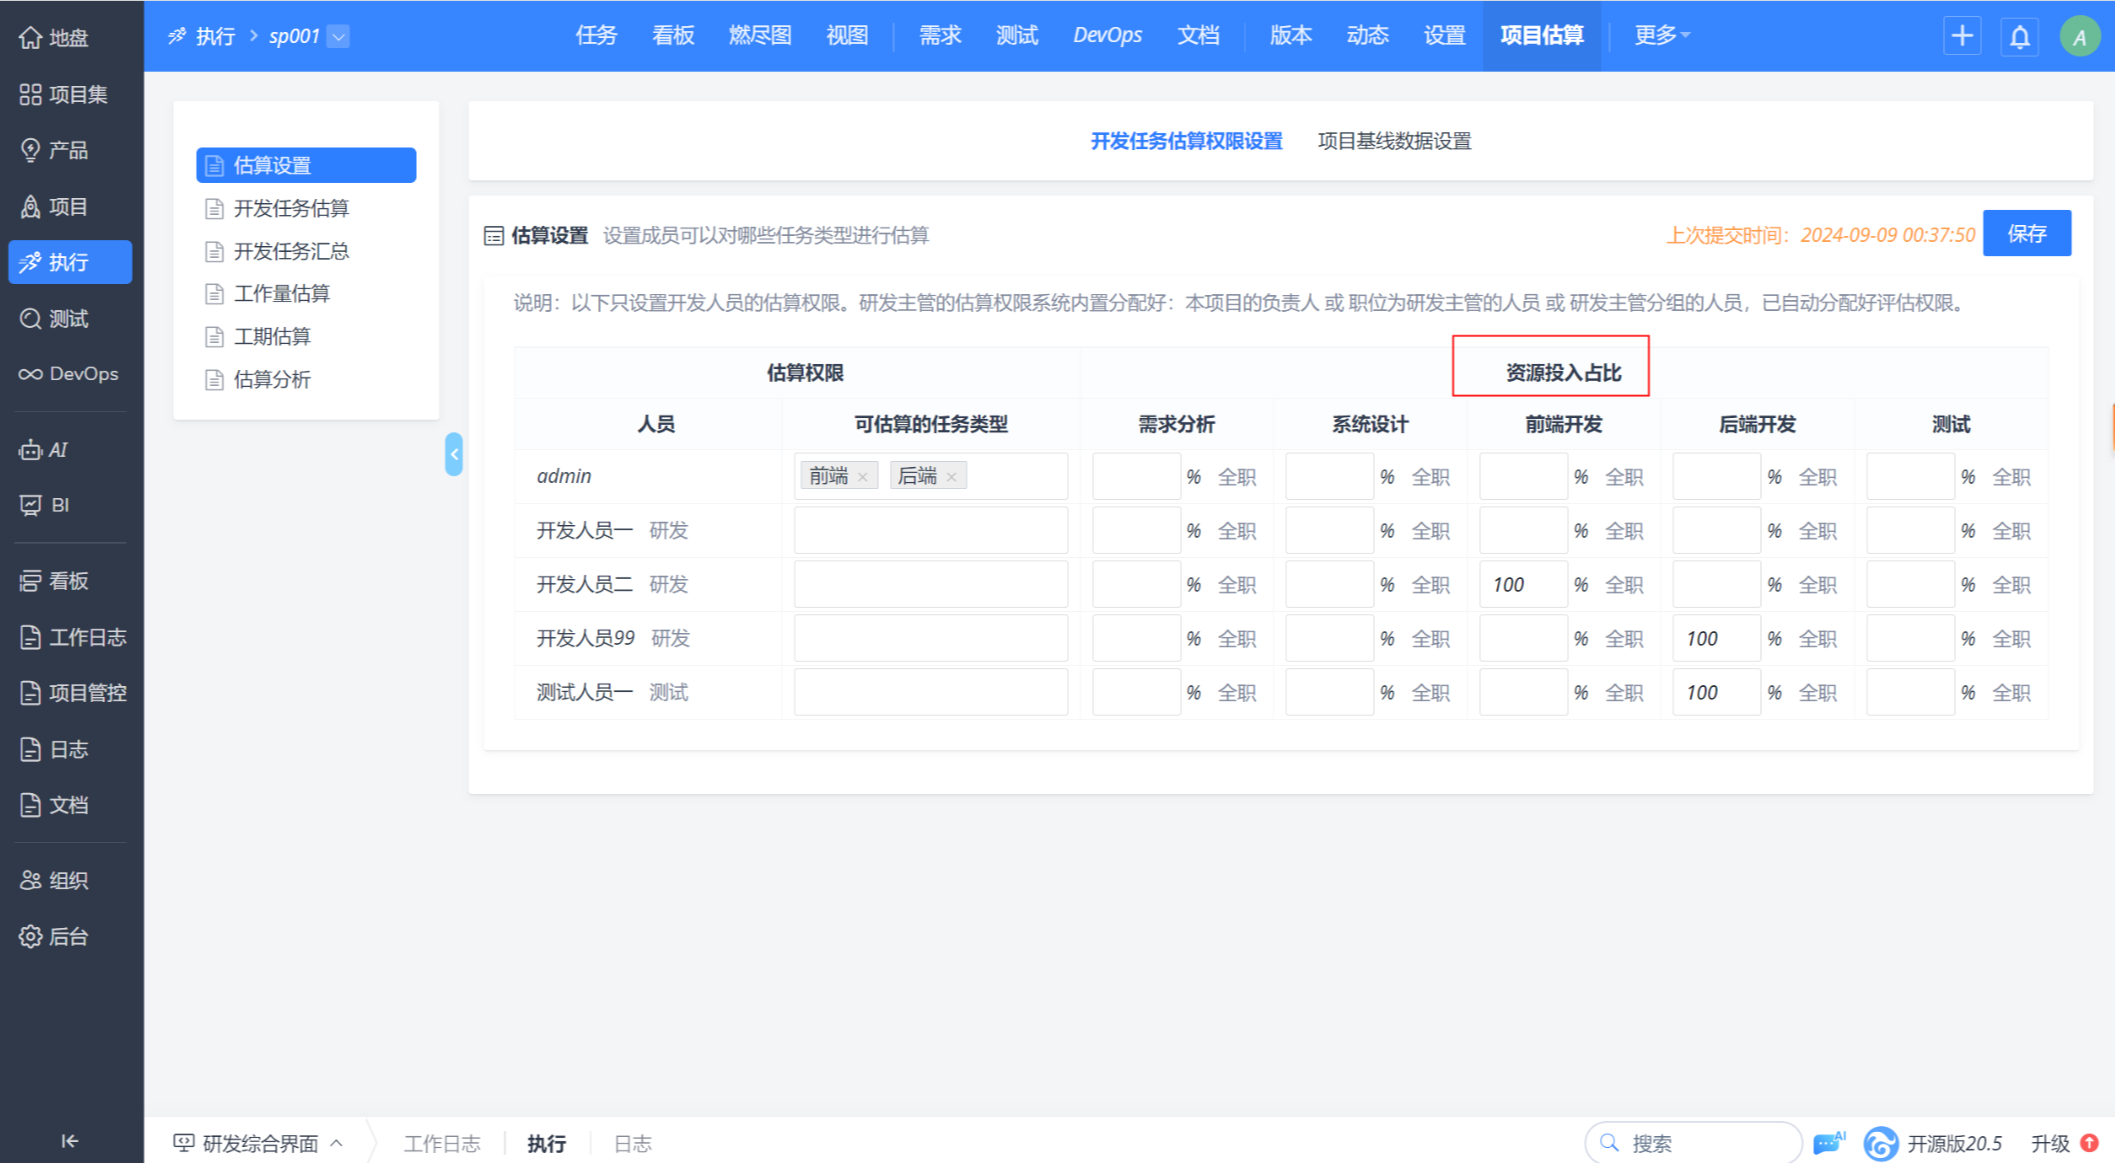Image resolution: width=2115 pixels, height=1163 pixels.
Task: Open the notification bell
Action: (x=2019, y=37)
